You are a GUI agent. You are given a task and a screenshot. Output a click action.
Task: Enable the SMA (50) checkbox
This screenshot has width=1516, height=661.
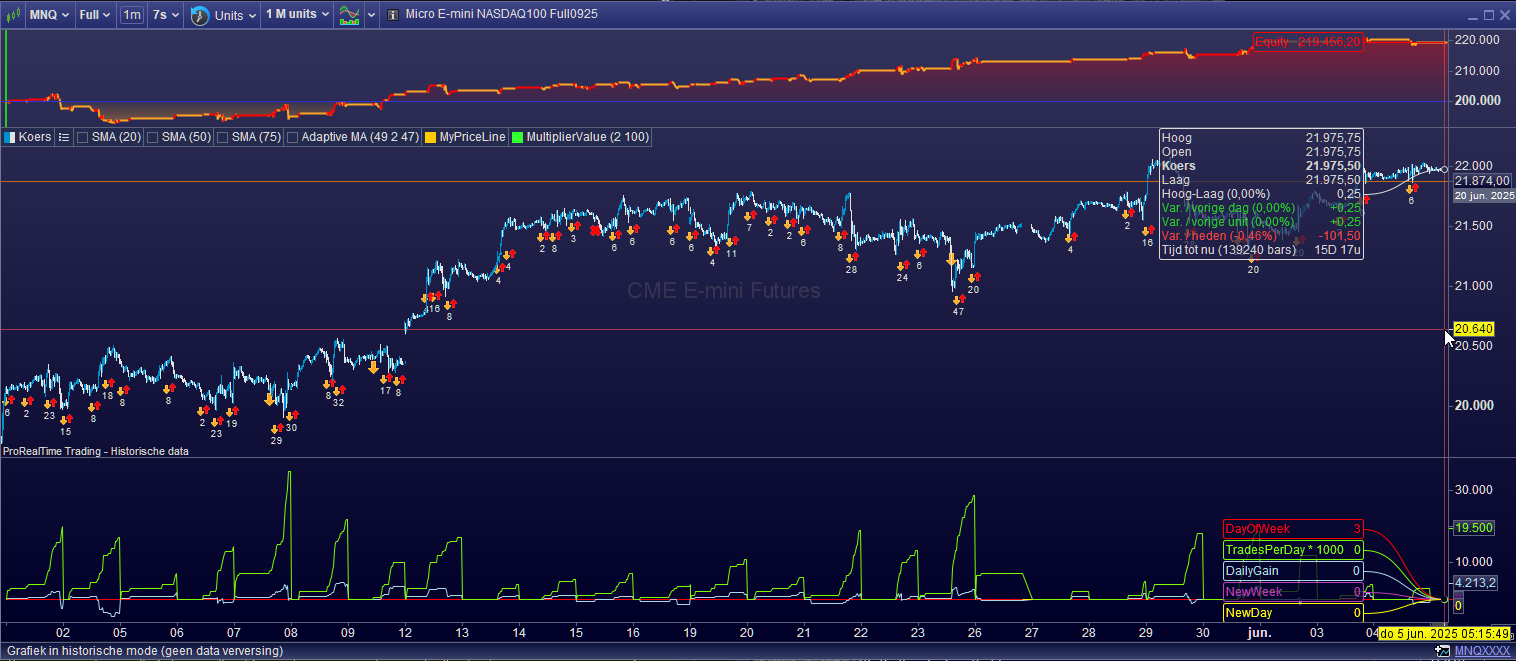(x=153, y=137)
